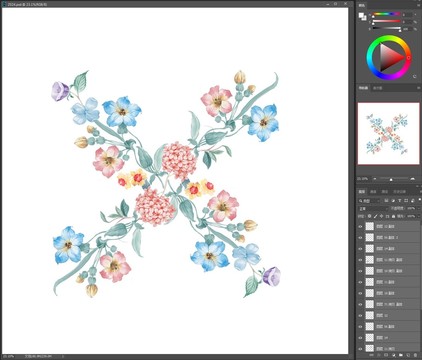Adjust the rainbow hue slider in Color panel
The image size is (422, 360).
[x=386, y=14]
